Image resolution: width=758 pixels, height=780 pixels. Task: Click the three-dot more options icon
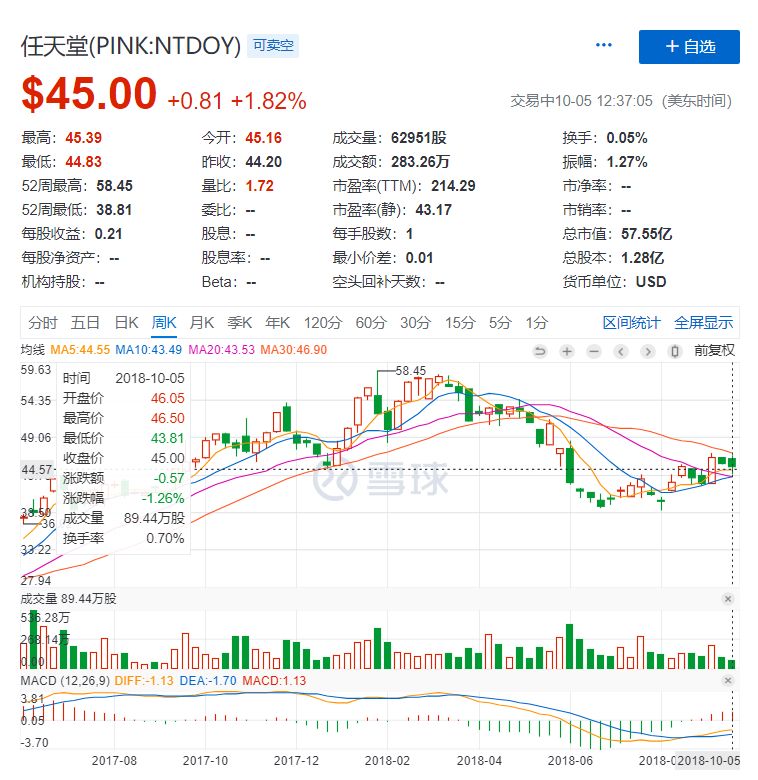coord(603,45)
